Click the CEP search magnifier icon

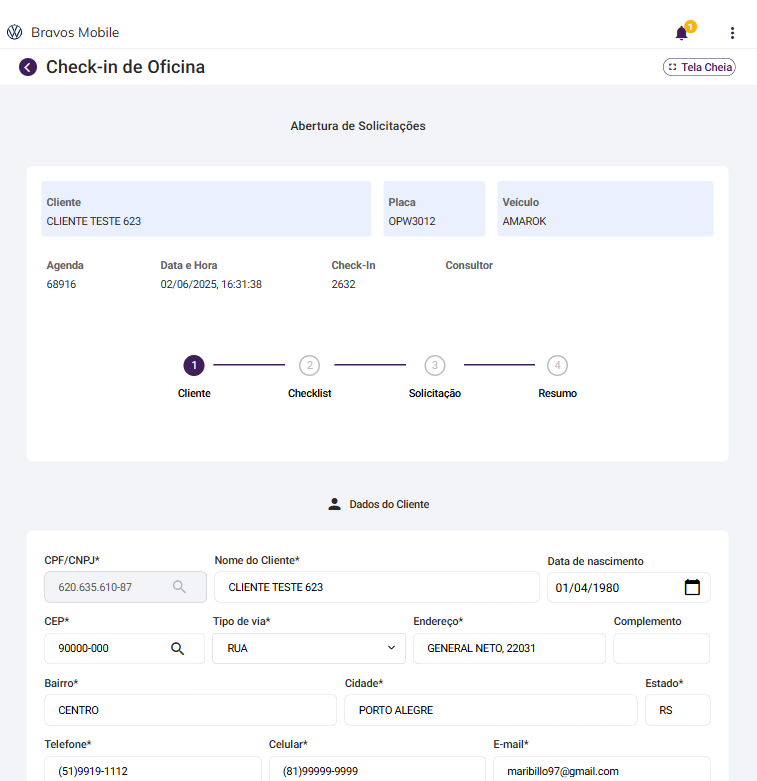177,648
